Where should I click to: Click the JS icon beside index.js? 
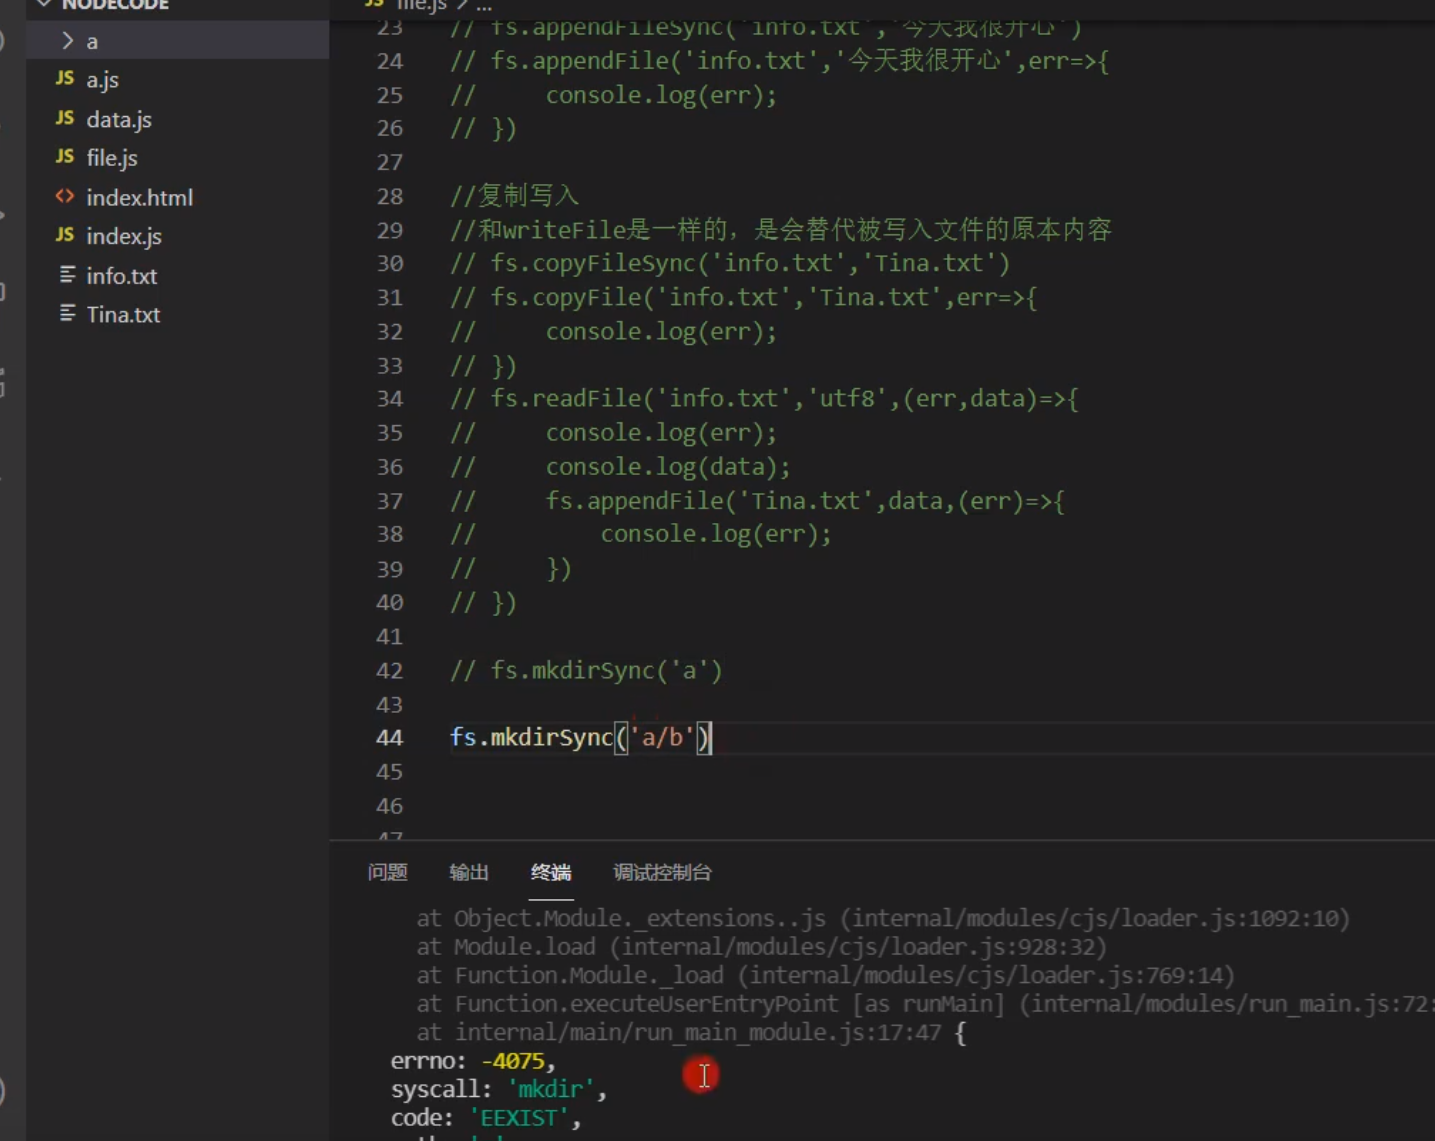[65, 234]
